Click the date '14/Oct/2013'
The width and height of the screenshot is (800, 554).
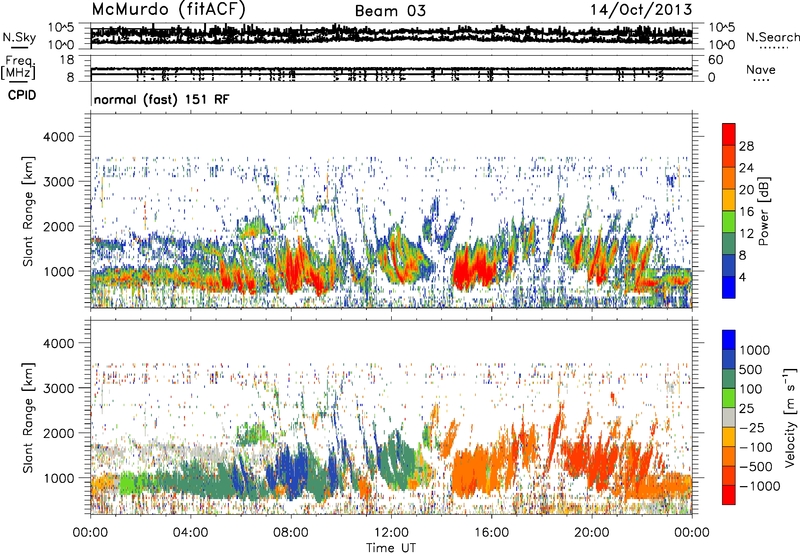(641, 10)
